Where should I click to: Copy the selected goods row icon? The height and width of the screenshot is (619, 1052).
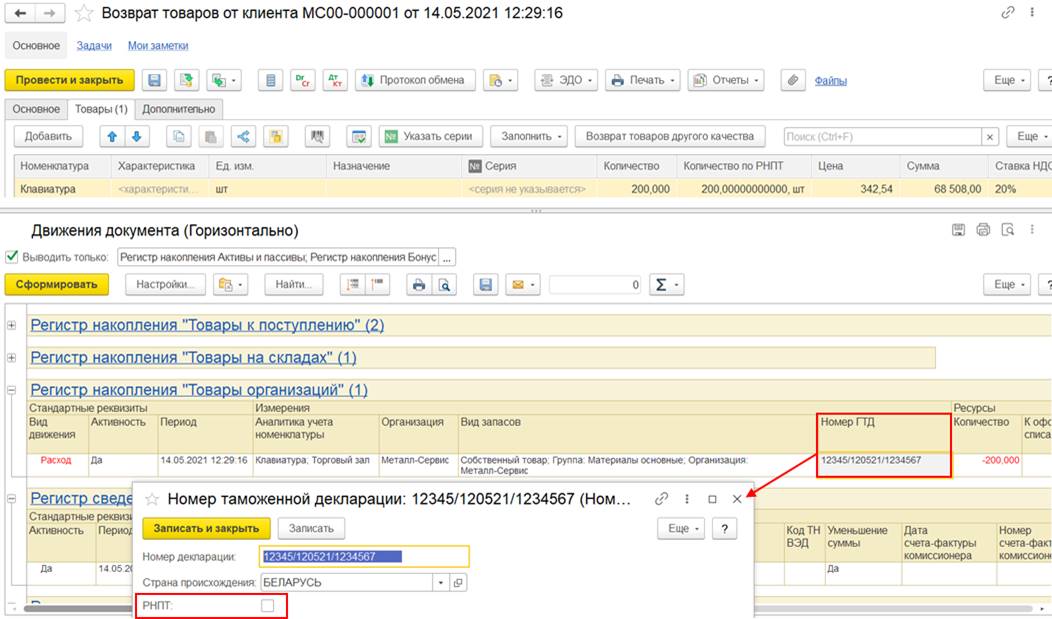[x=178, y=137]
